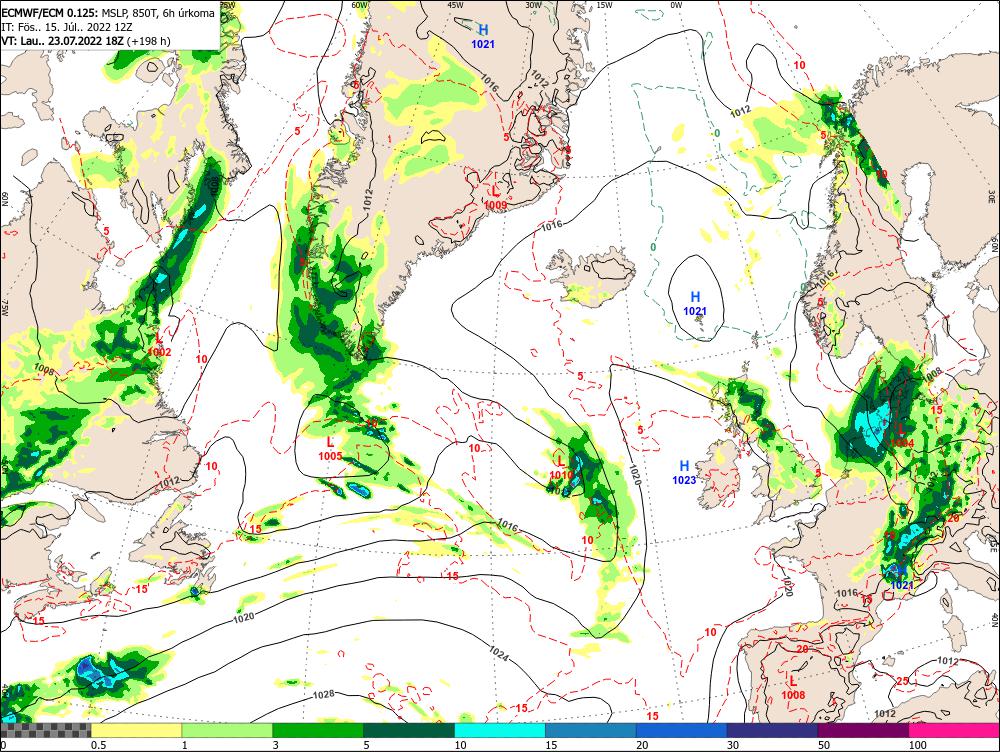Click the 1012 isobar label near Svalbard

click(740, 111)
